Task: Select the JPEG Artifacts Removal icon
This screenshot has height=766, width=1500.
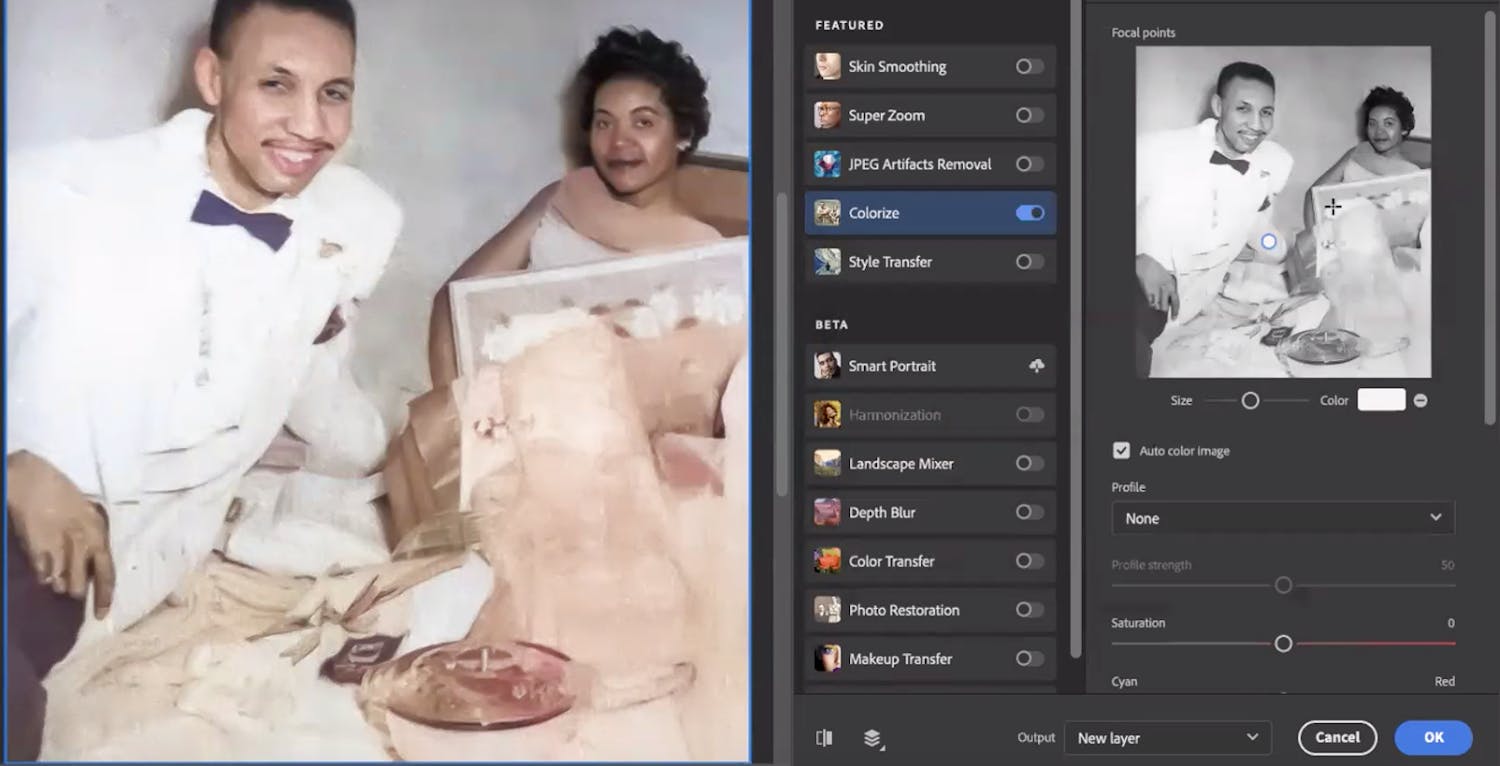Action: point(826,164)
